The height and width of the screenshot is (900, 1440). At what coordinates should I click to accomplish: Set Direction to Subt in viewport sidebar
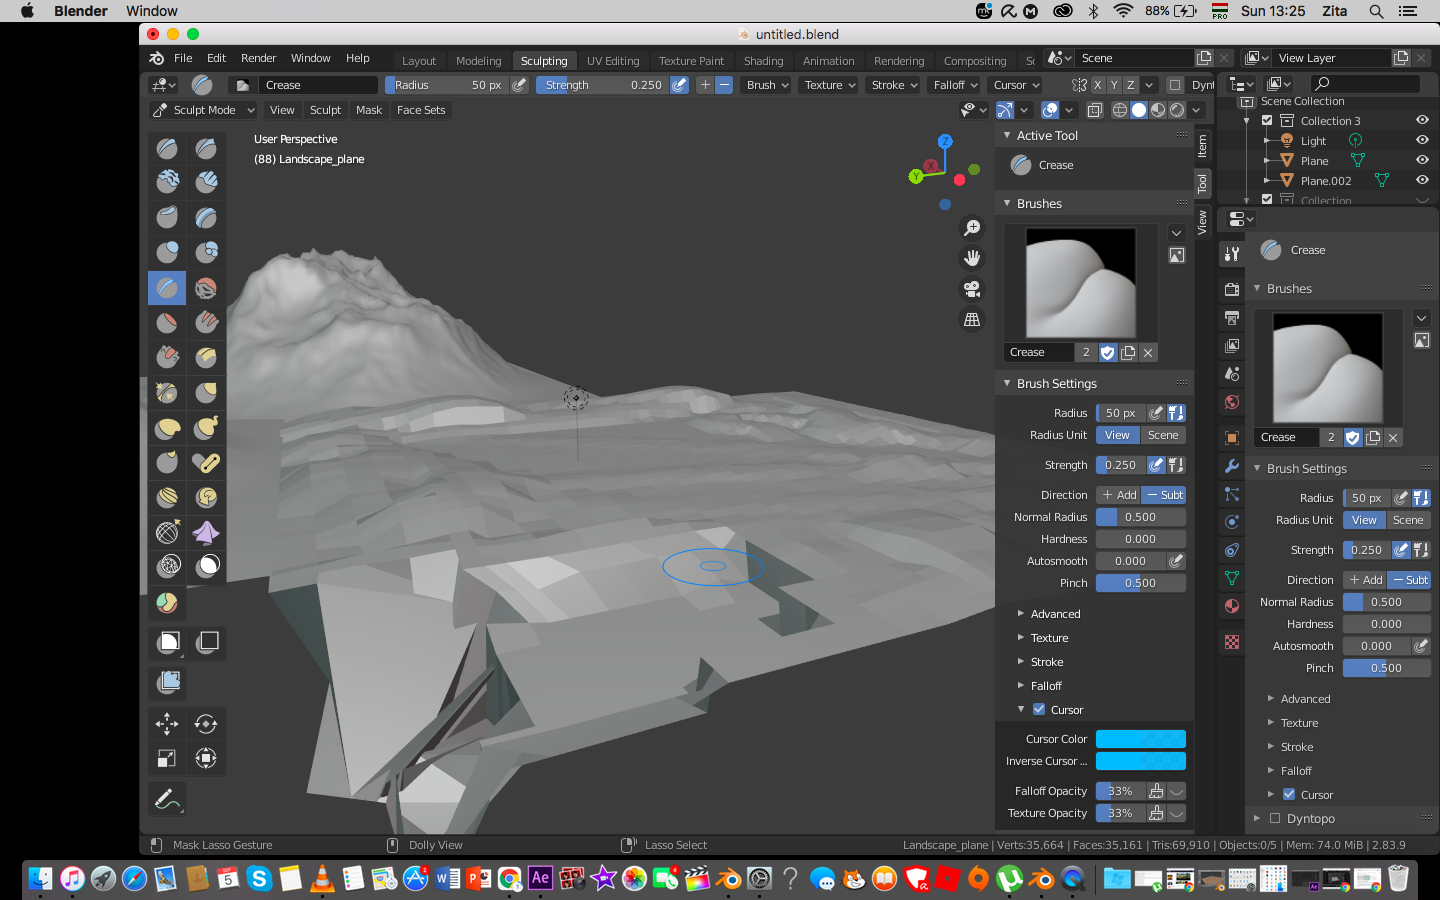(1164, 495)
